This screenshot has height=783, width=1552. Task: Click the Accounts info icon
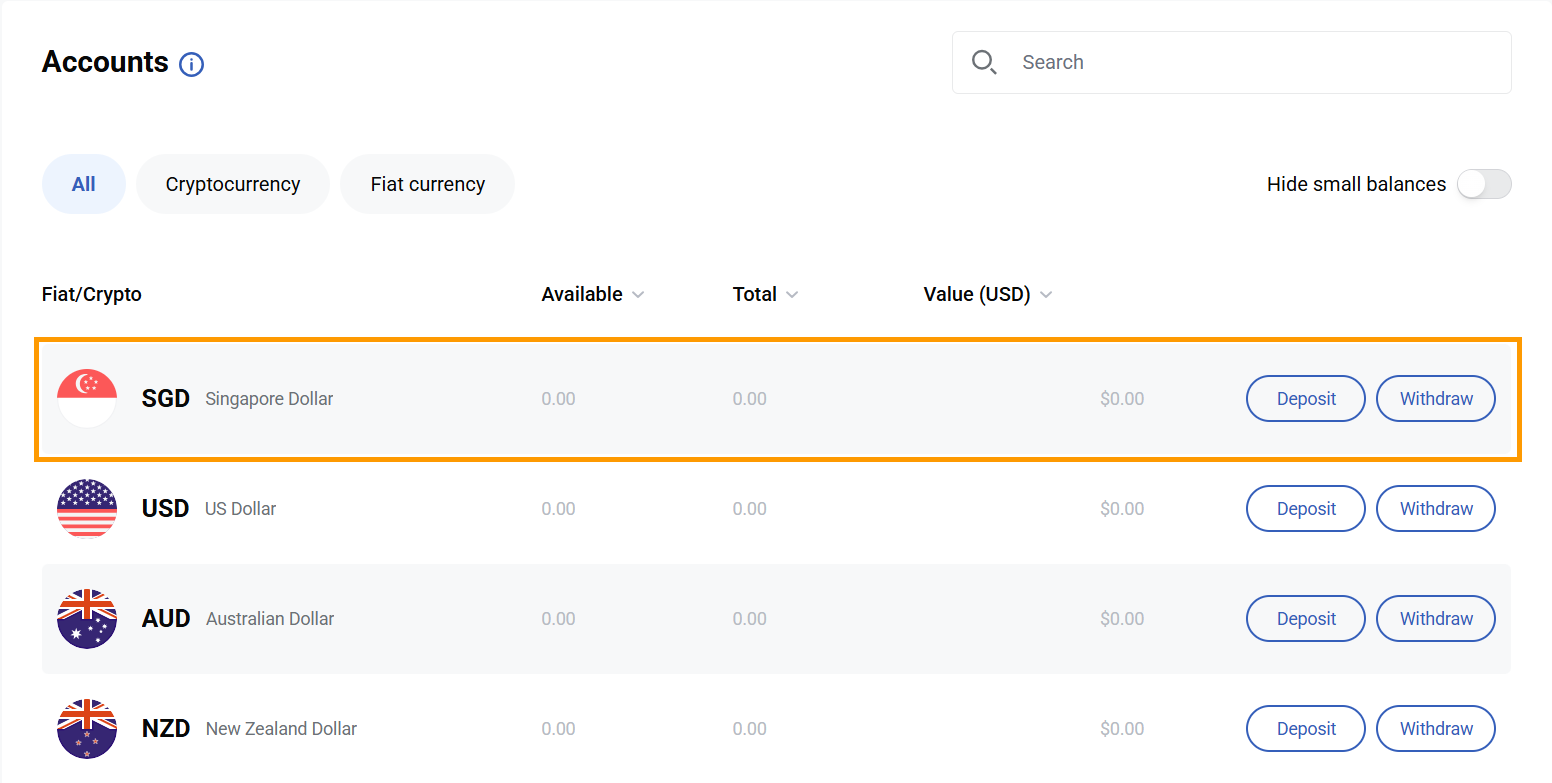pyautogui.click(x=191, y=65)
